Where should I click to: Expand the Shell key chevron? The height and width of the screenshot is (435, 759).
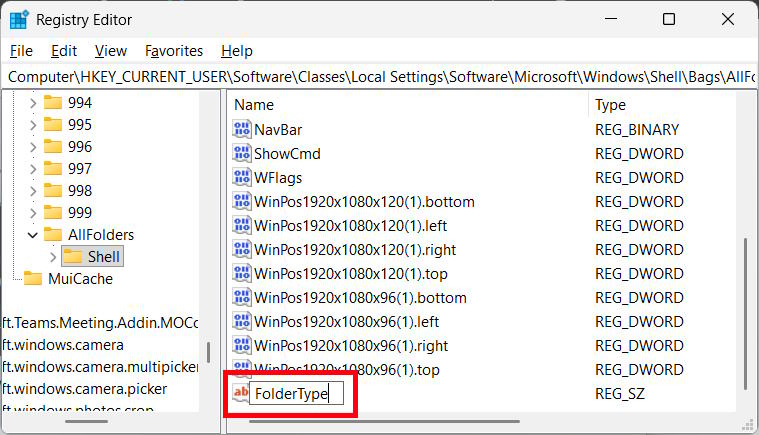point(53,257)
